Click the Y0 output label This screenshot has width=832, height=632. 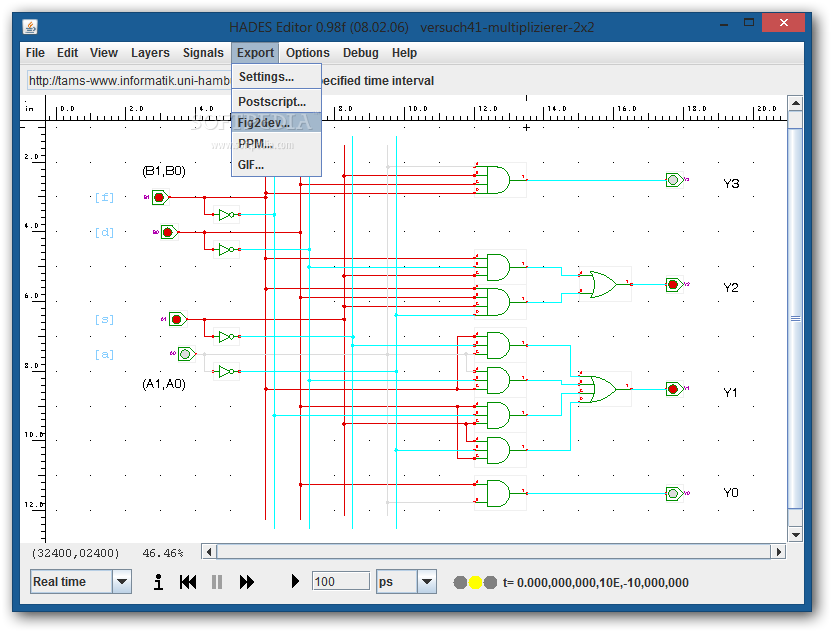[731, 492]
